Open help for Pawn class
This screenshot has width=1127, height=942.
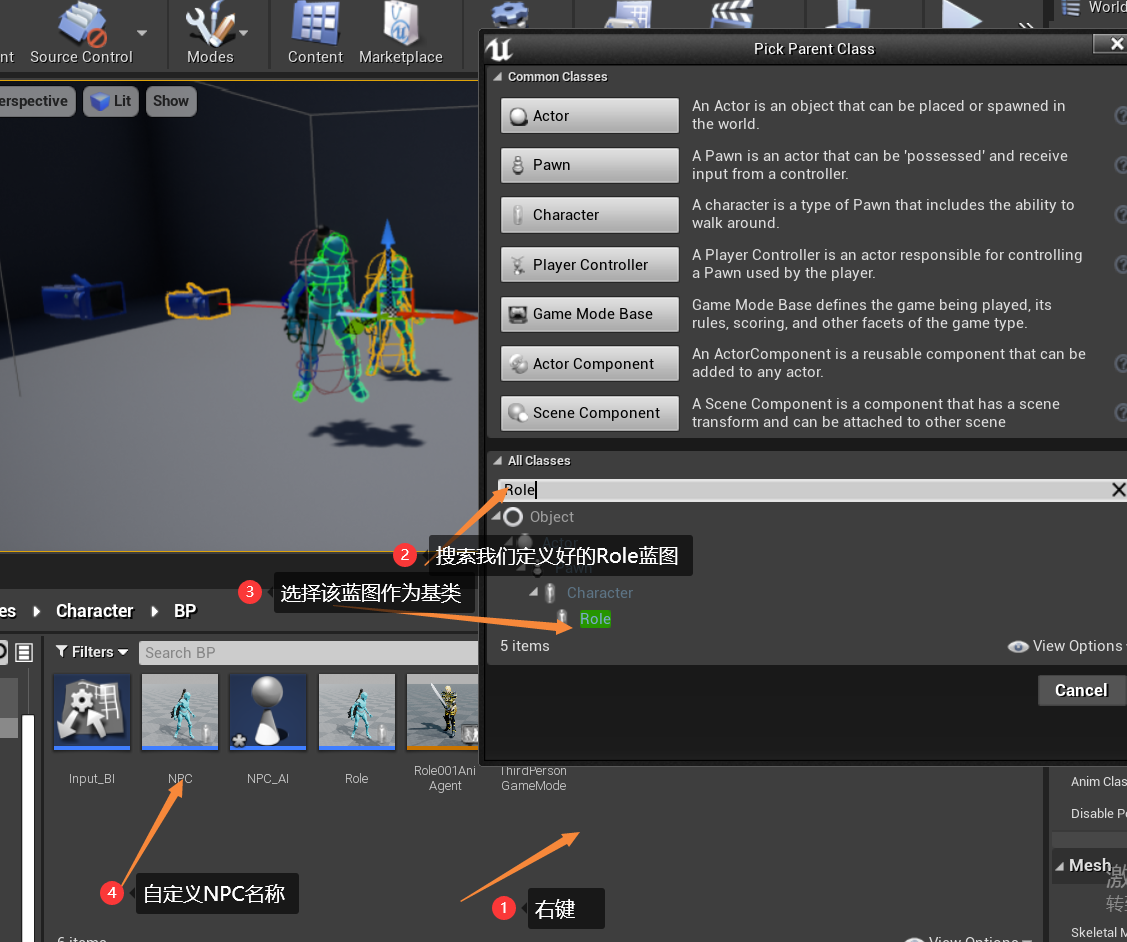click(1121, 165)
